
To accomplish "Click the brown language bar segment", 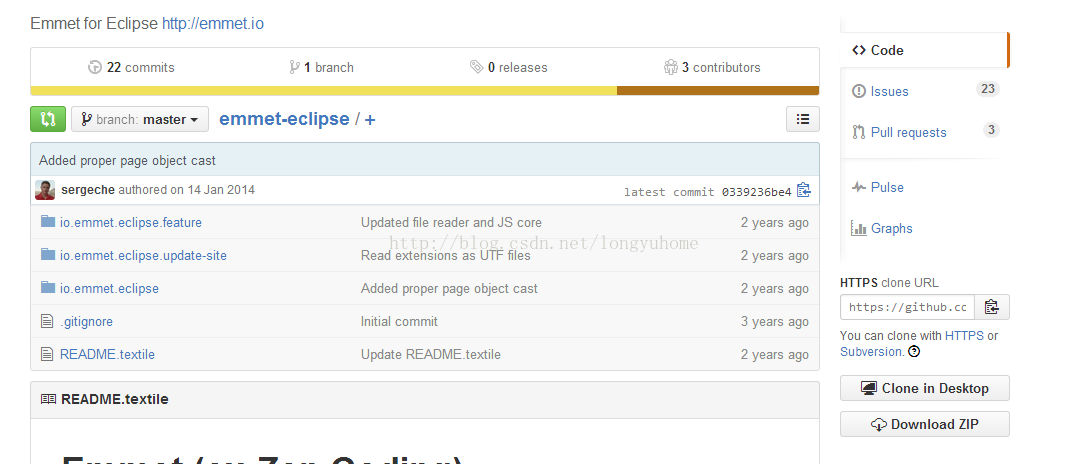I will (x=718, y=90).
